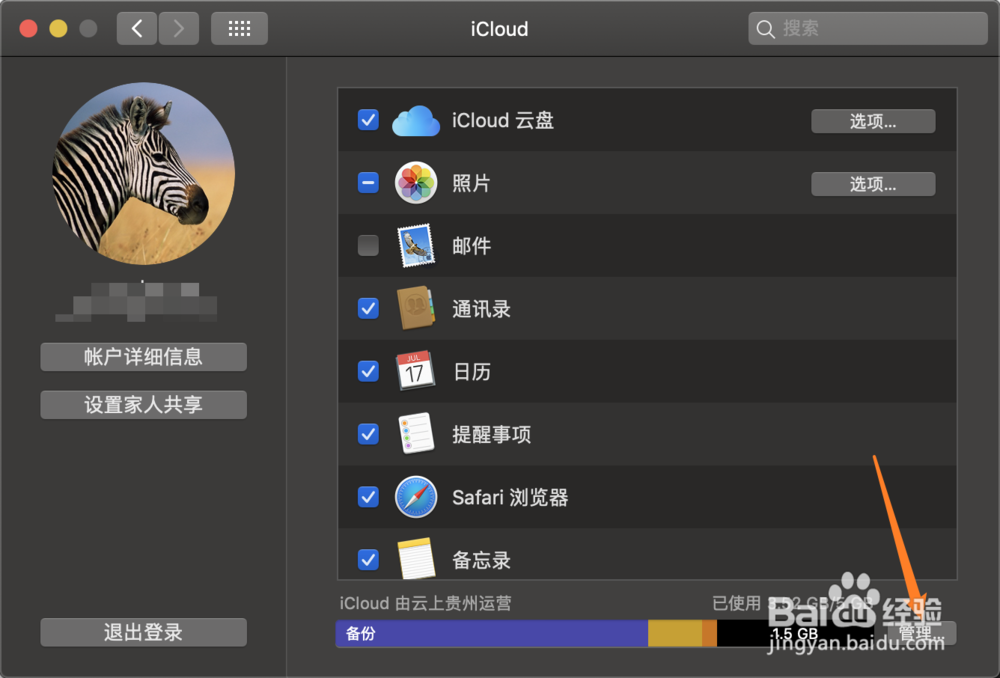The image size is (1000, 678).
Task: Click inside the 搜索 search field
Action: [x=866, y=28]
